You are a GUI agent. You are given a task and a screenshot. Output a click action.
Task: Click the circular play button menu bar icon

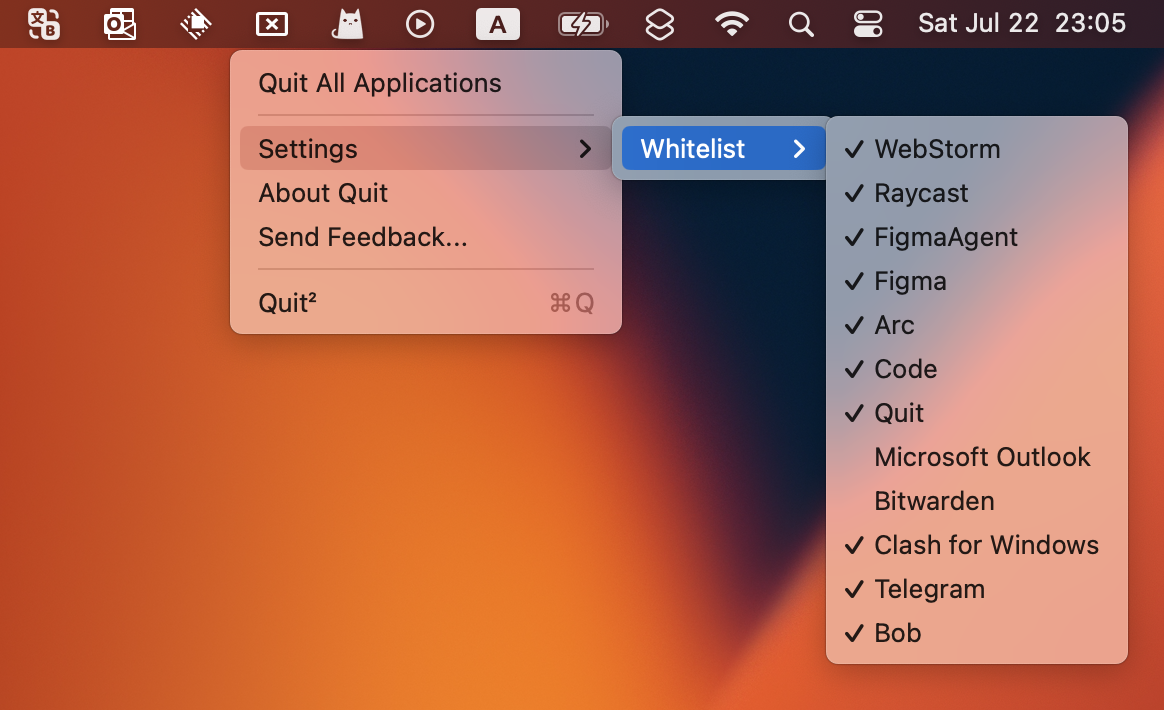click(420, 24)
